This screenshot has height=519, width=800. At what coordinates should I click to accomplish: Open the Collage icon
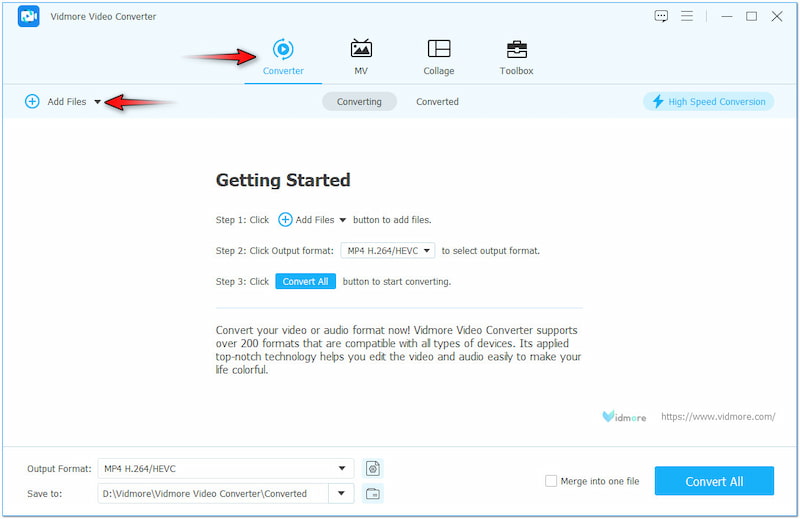(438, 49)
